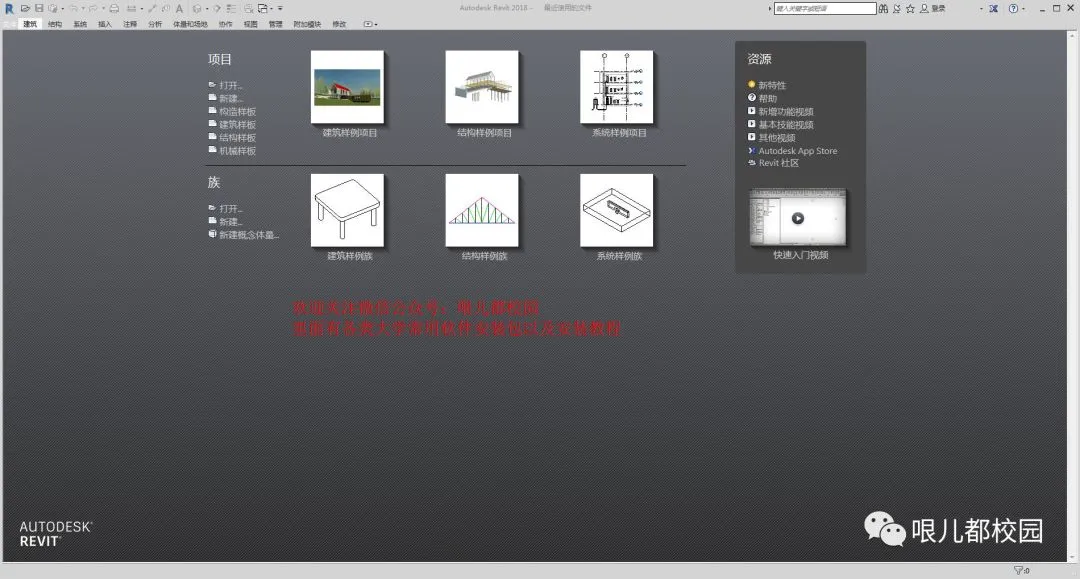Switch to the 管理 ribbon tab

click(276, 24)
